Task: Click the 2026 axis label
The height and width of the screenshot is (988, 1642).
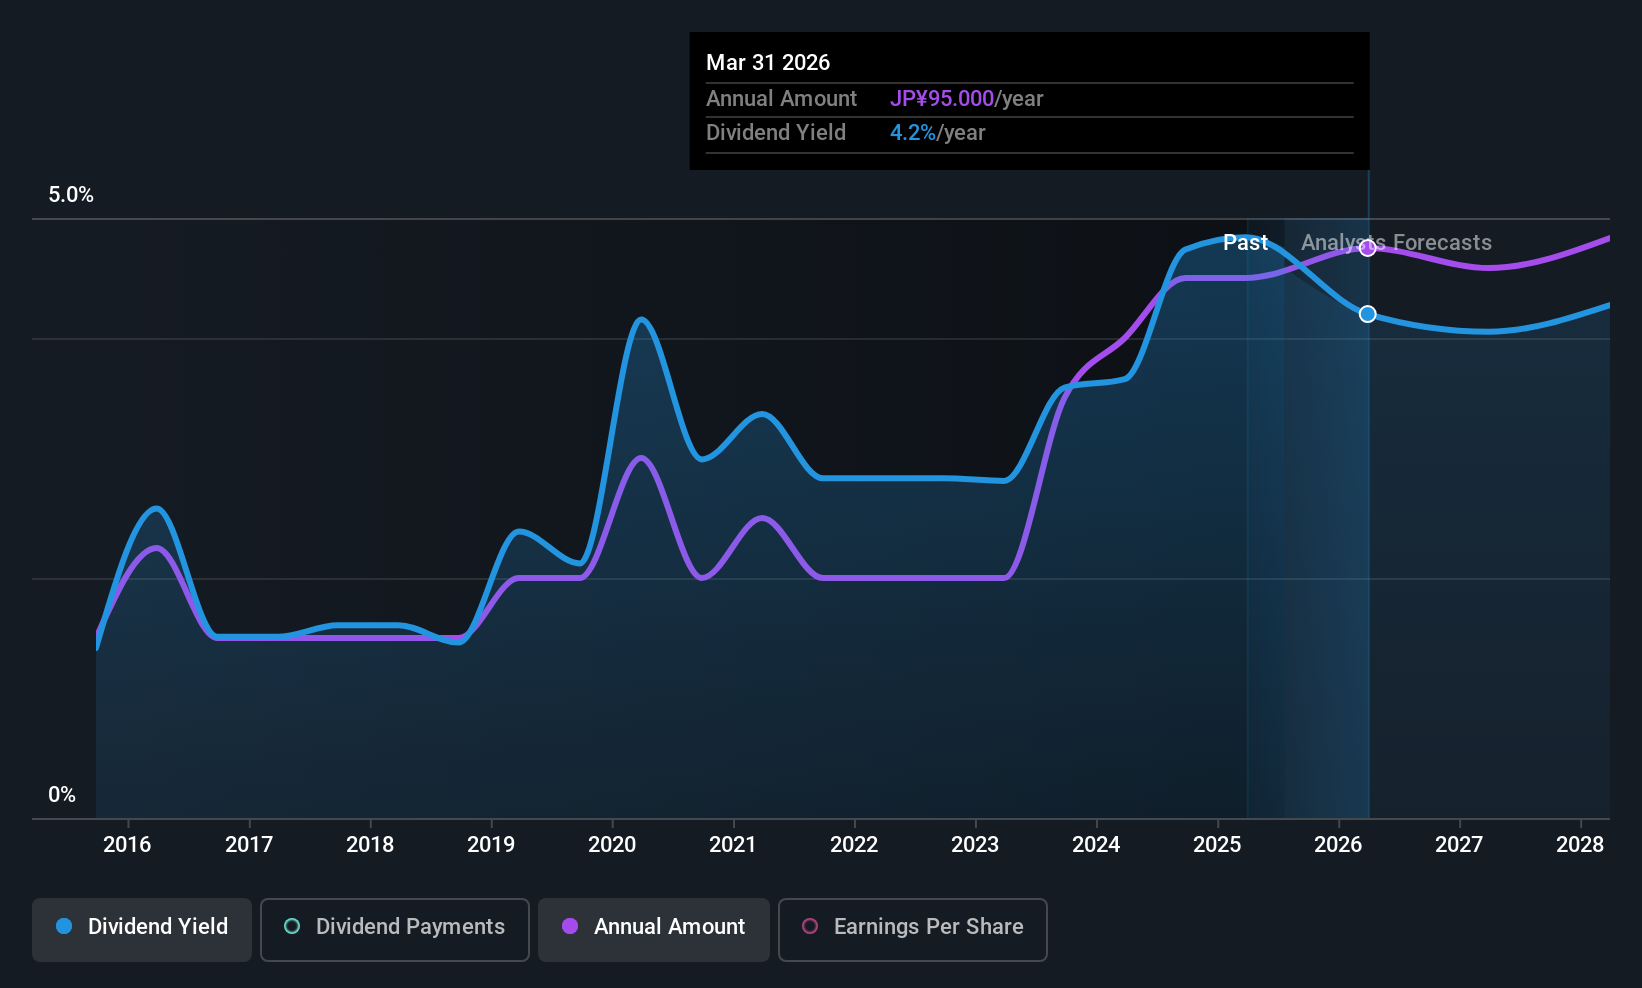Action: 1338,845
